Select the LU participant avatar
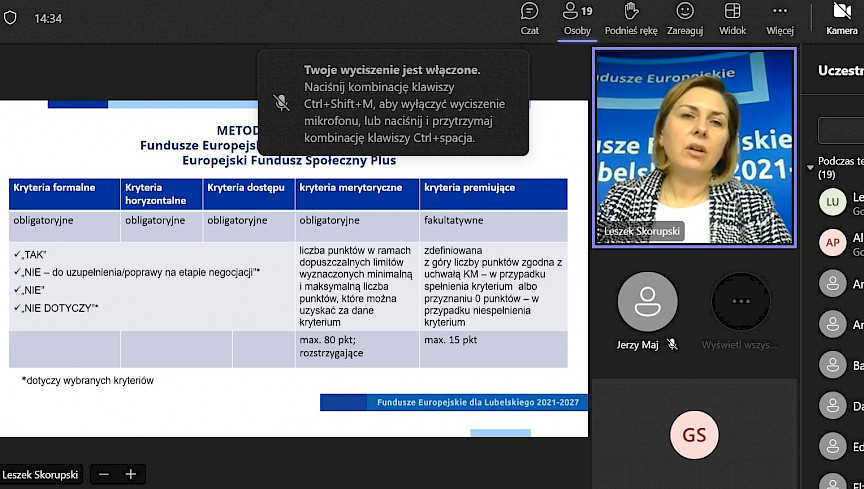 click(833, 202)
